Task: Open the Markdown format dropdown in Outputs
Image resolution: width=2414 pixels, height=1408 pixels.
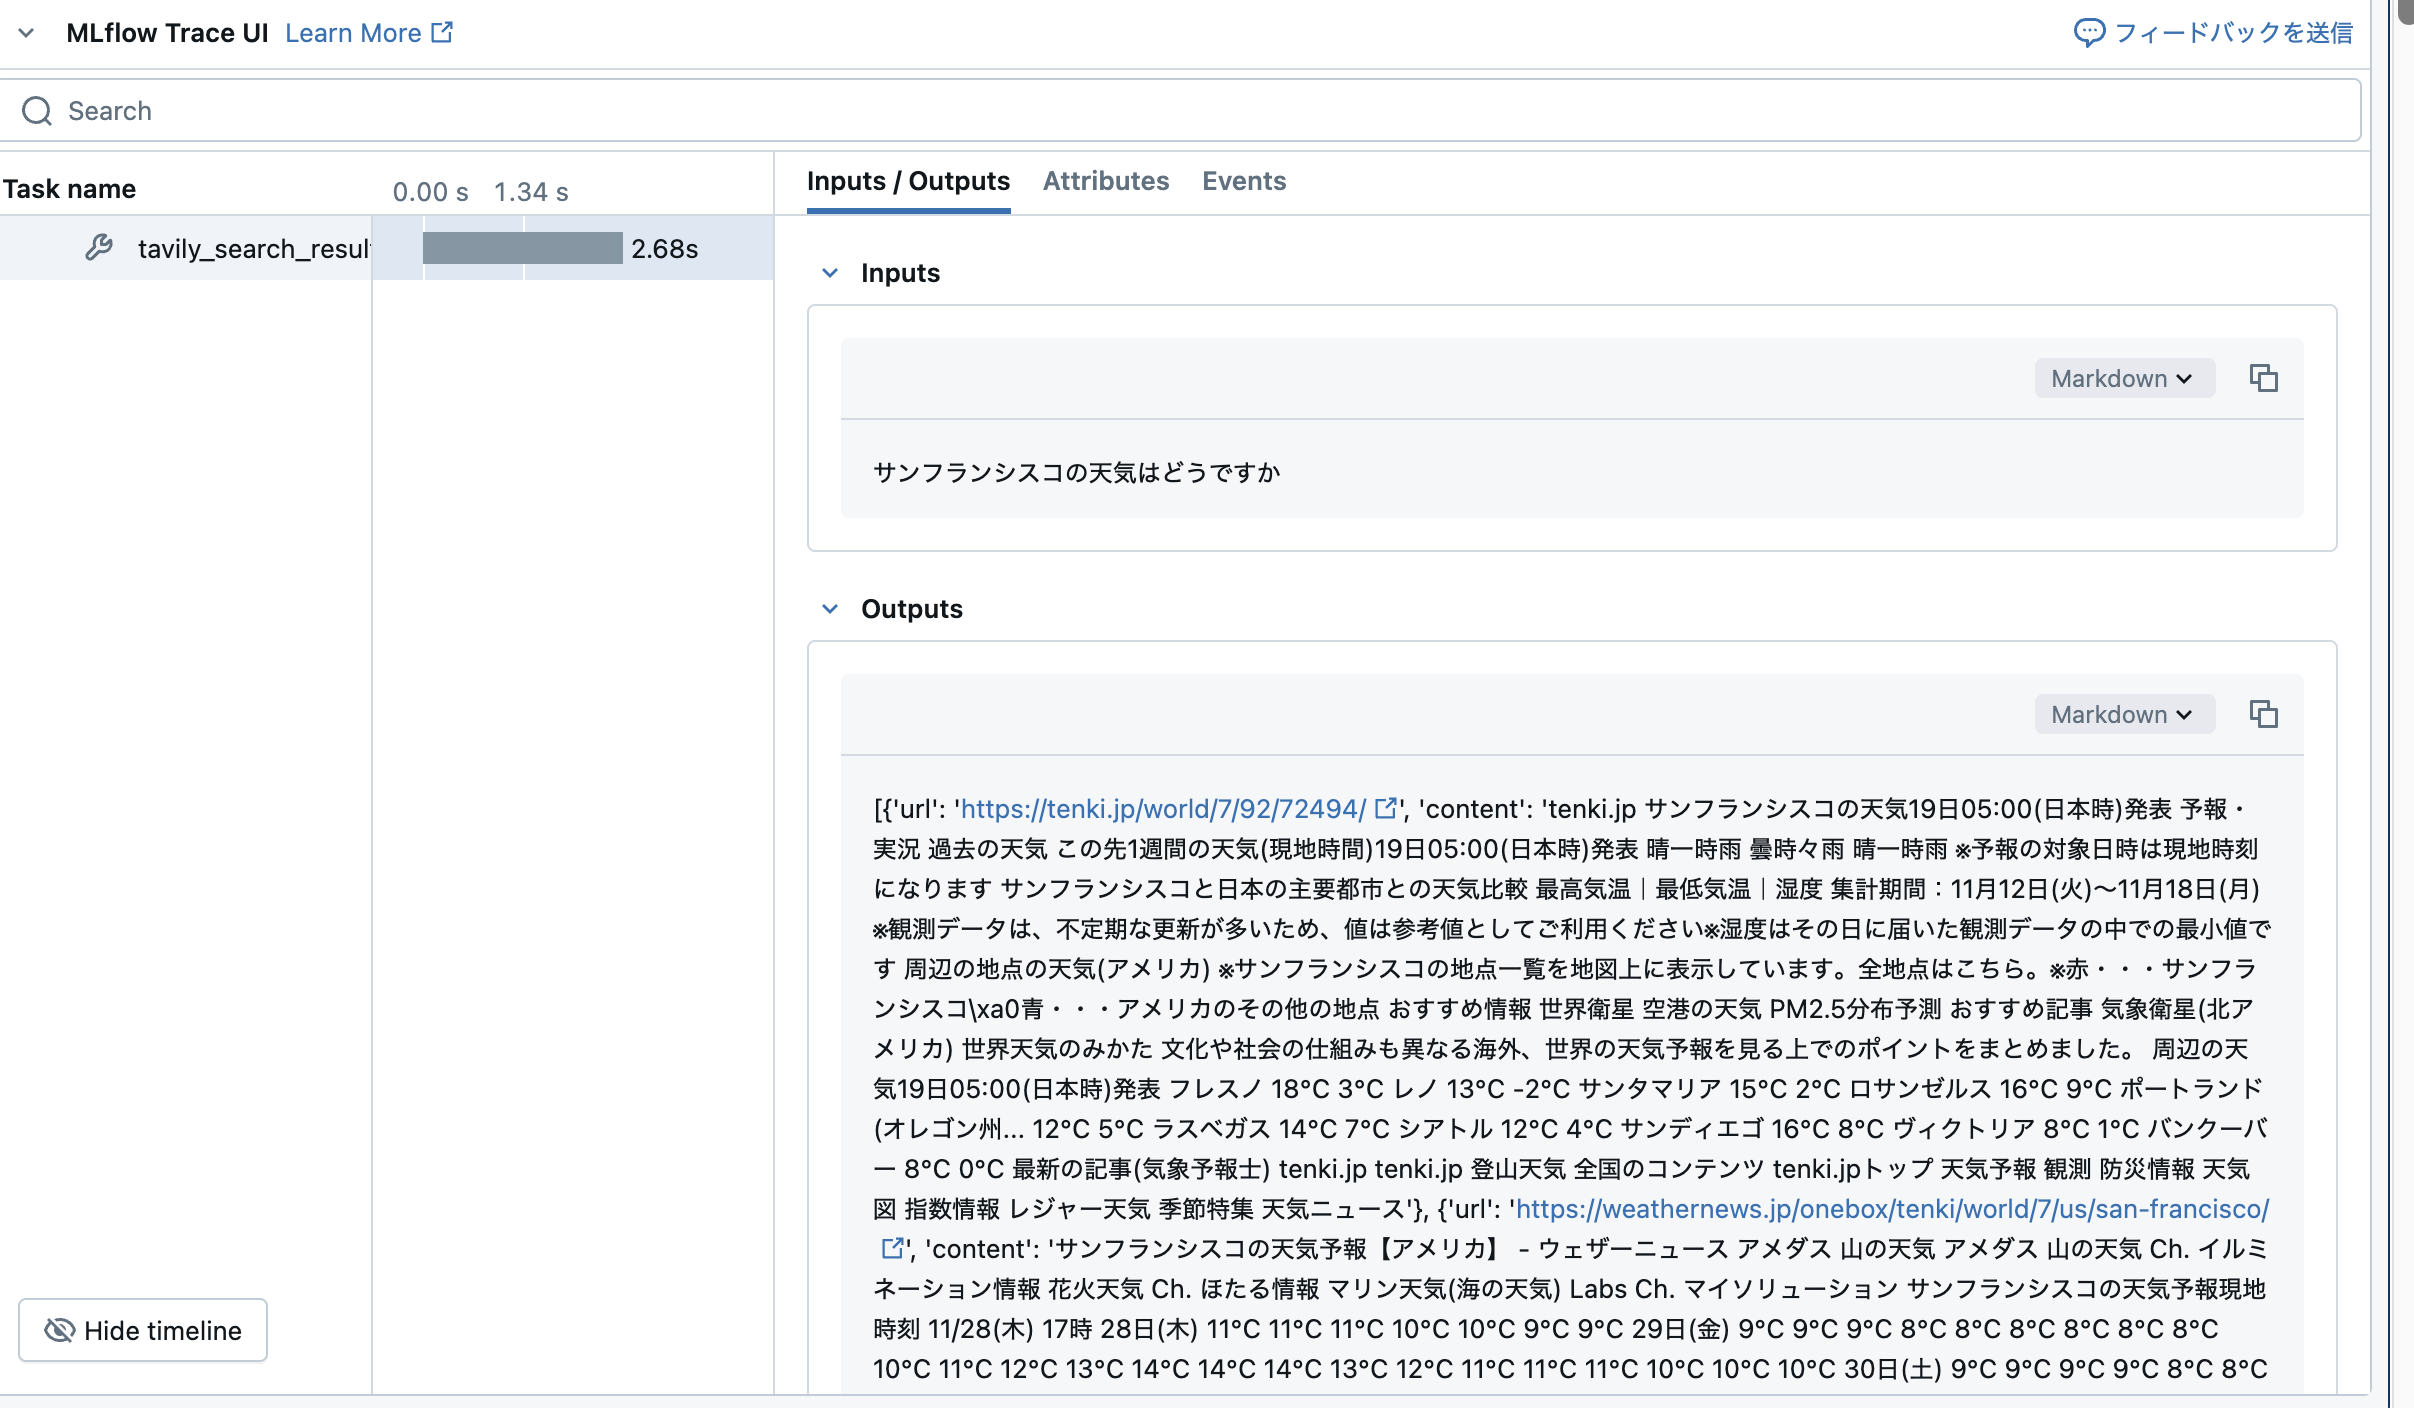Action: point(2123,713)
